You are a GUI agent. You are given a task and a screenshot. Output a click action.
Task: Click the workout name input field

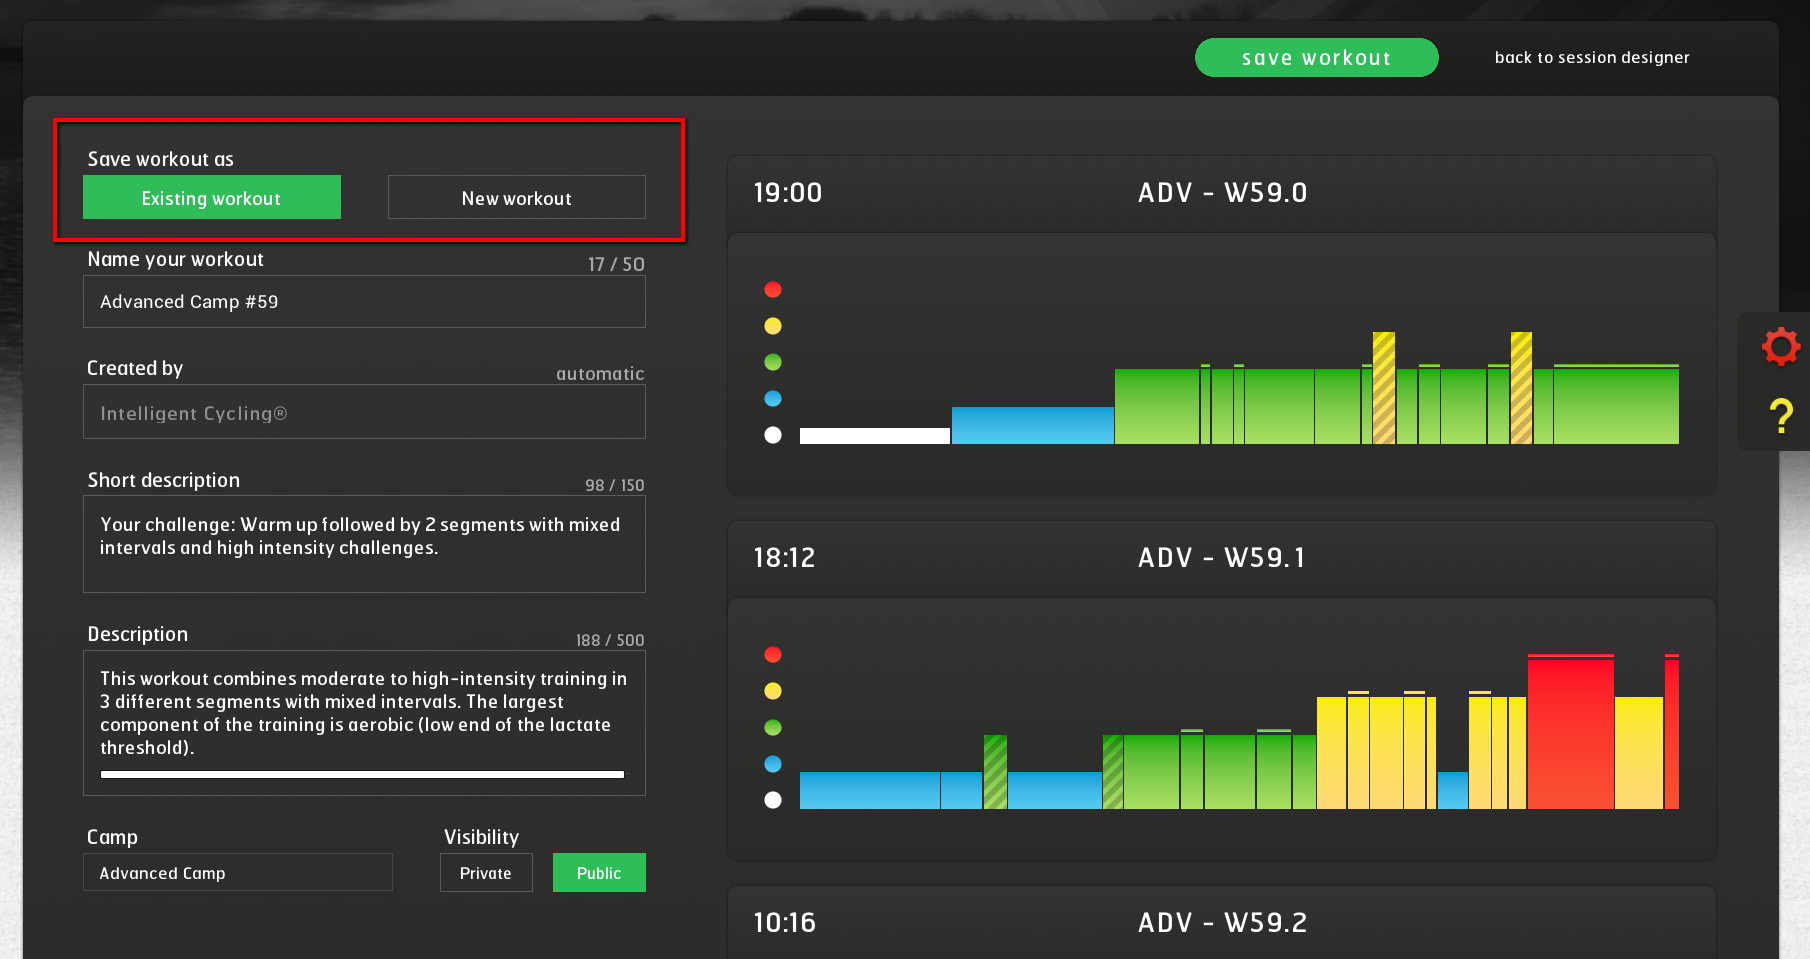[x=364, y=302]
